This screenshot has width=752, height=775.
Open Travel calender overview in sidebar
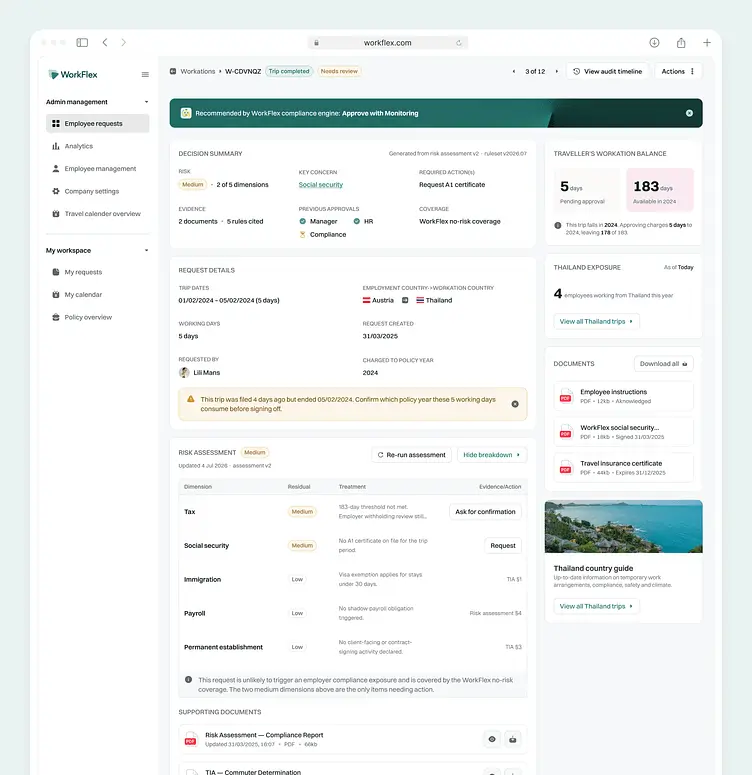pyautogui.click(x=97, y=214)
